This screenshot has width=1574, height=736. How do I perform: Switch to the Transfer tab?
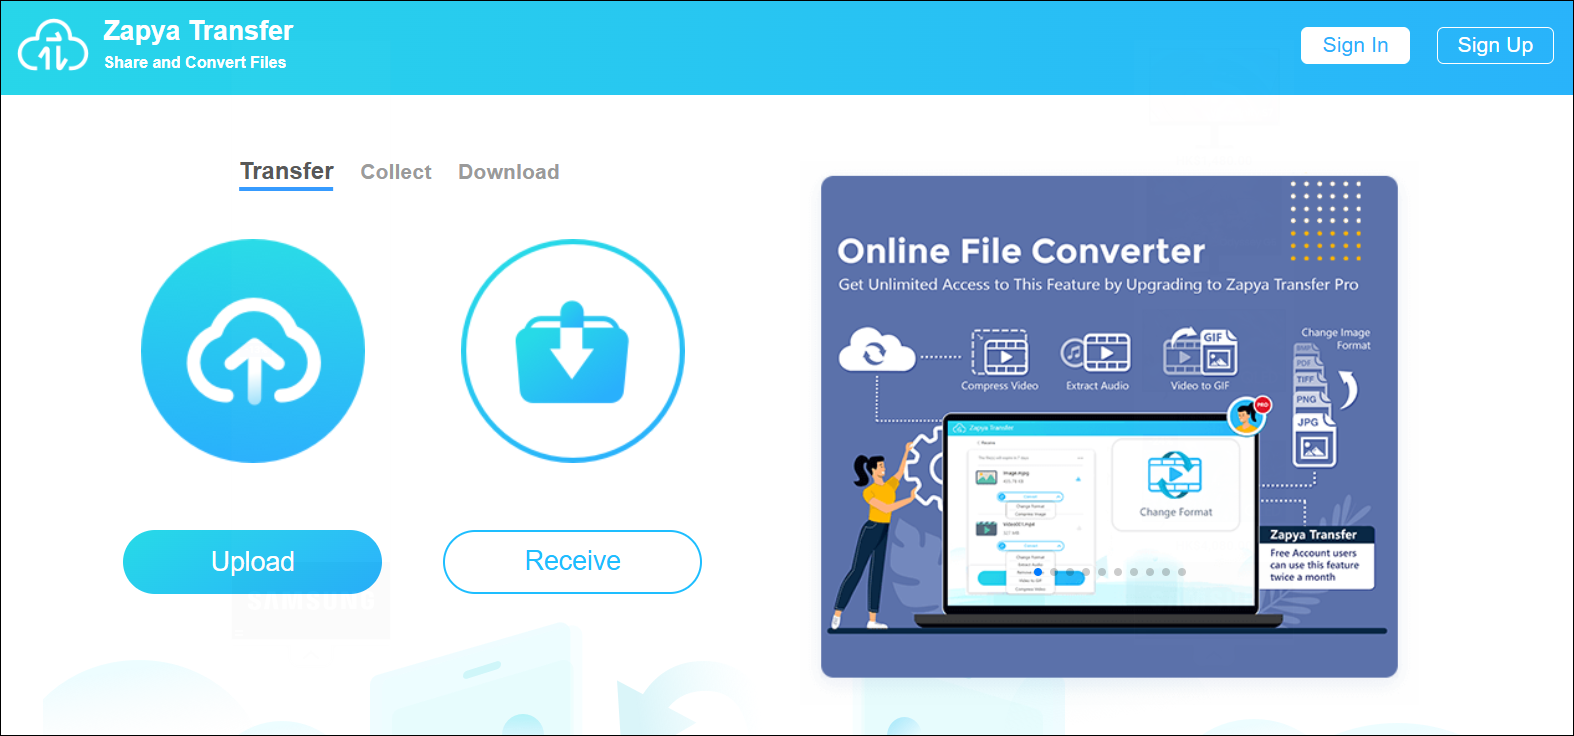click(286, 172)
